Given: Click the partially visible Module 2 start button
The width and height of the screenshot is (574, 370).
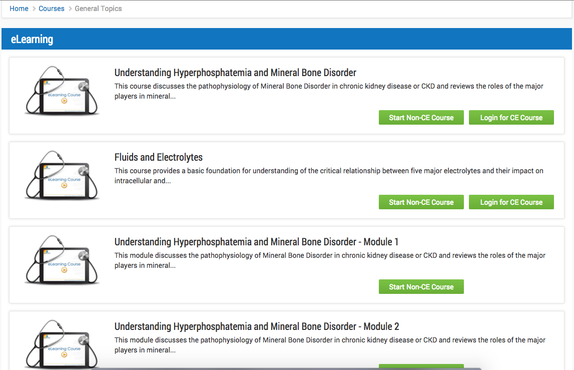Looking at the screenshot, I should 421,367.
